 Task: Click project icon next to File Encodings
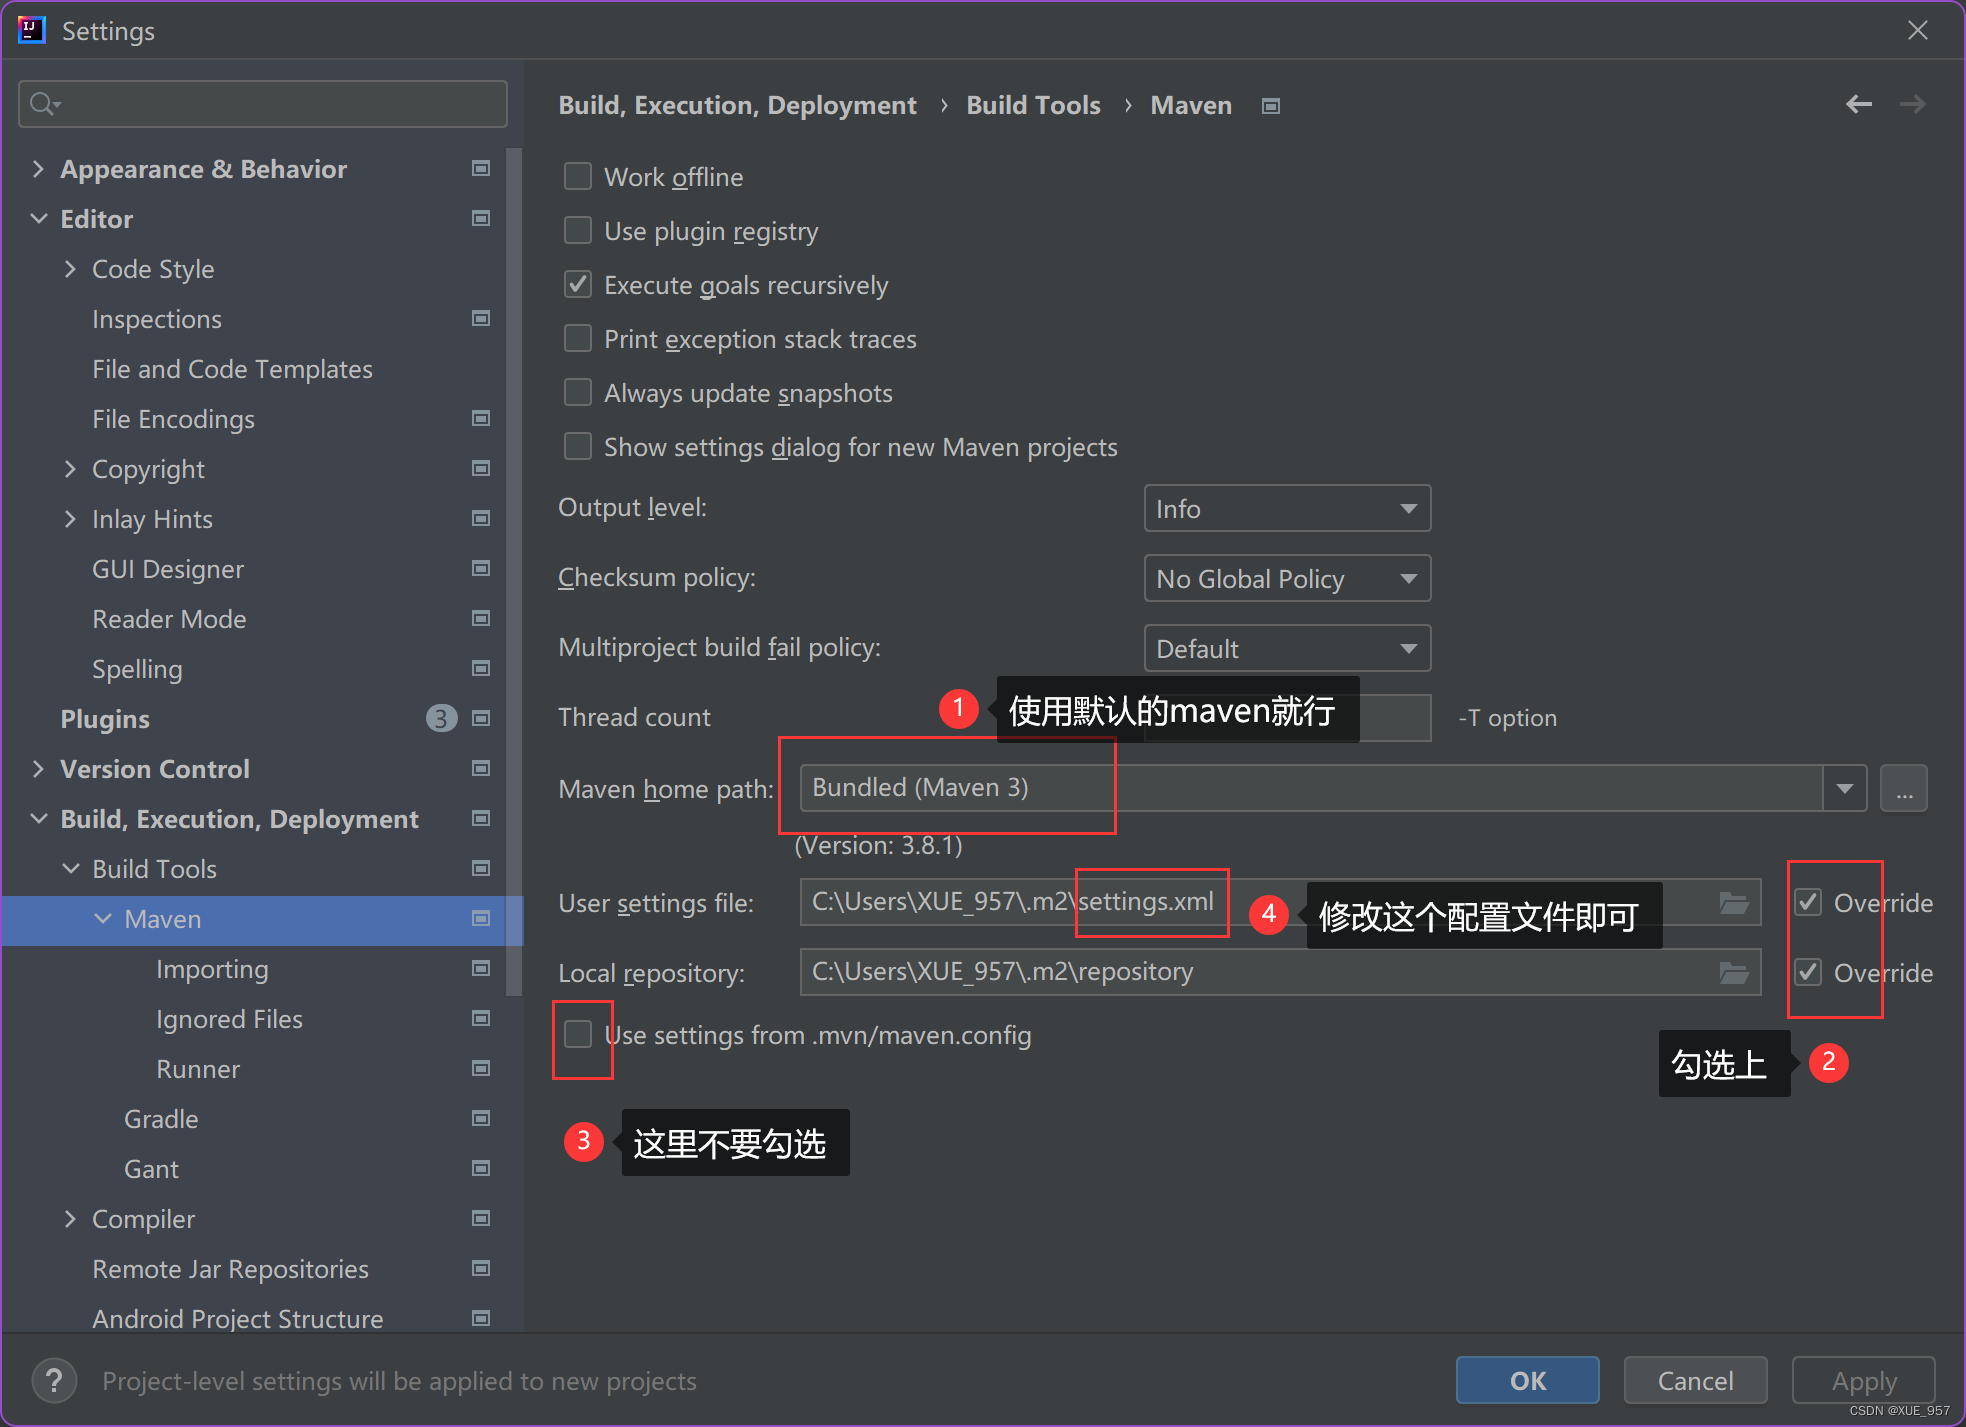pyautogui.click(x=481, y=418)
